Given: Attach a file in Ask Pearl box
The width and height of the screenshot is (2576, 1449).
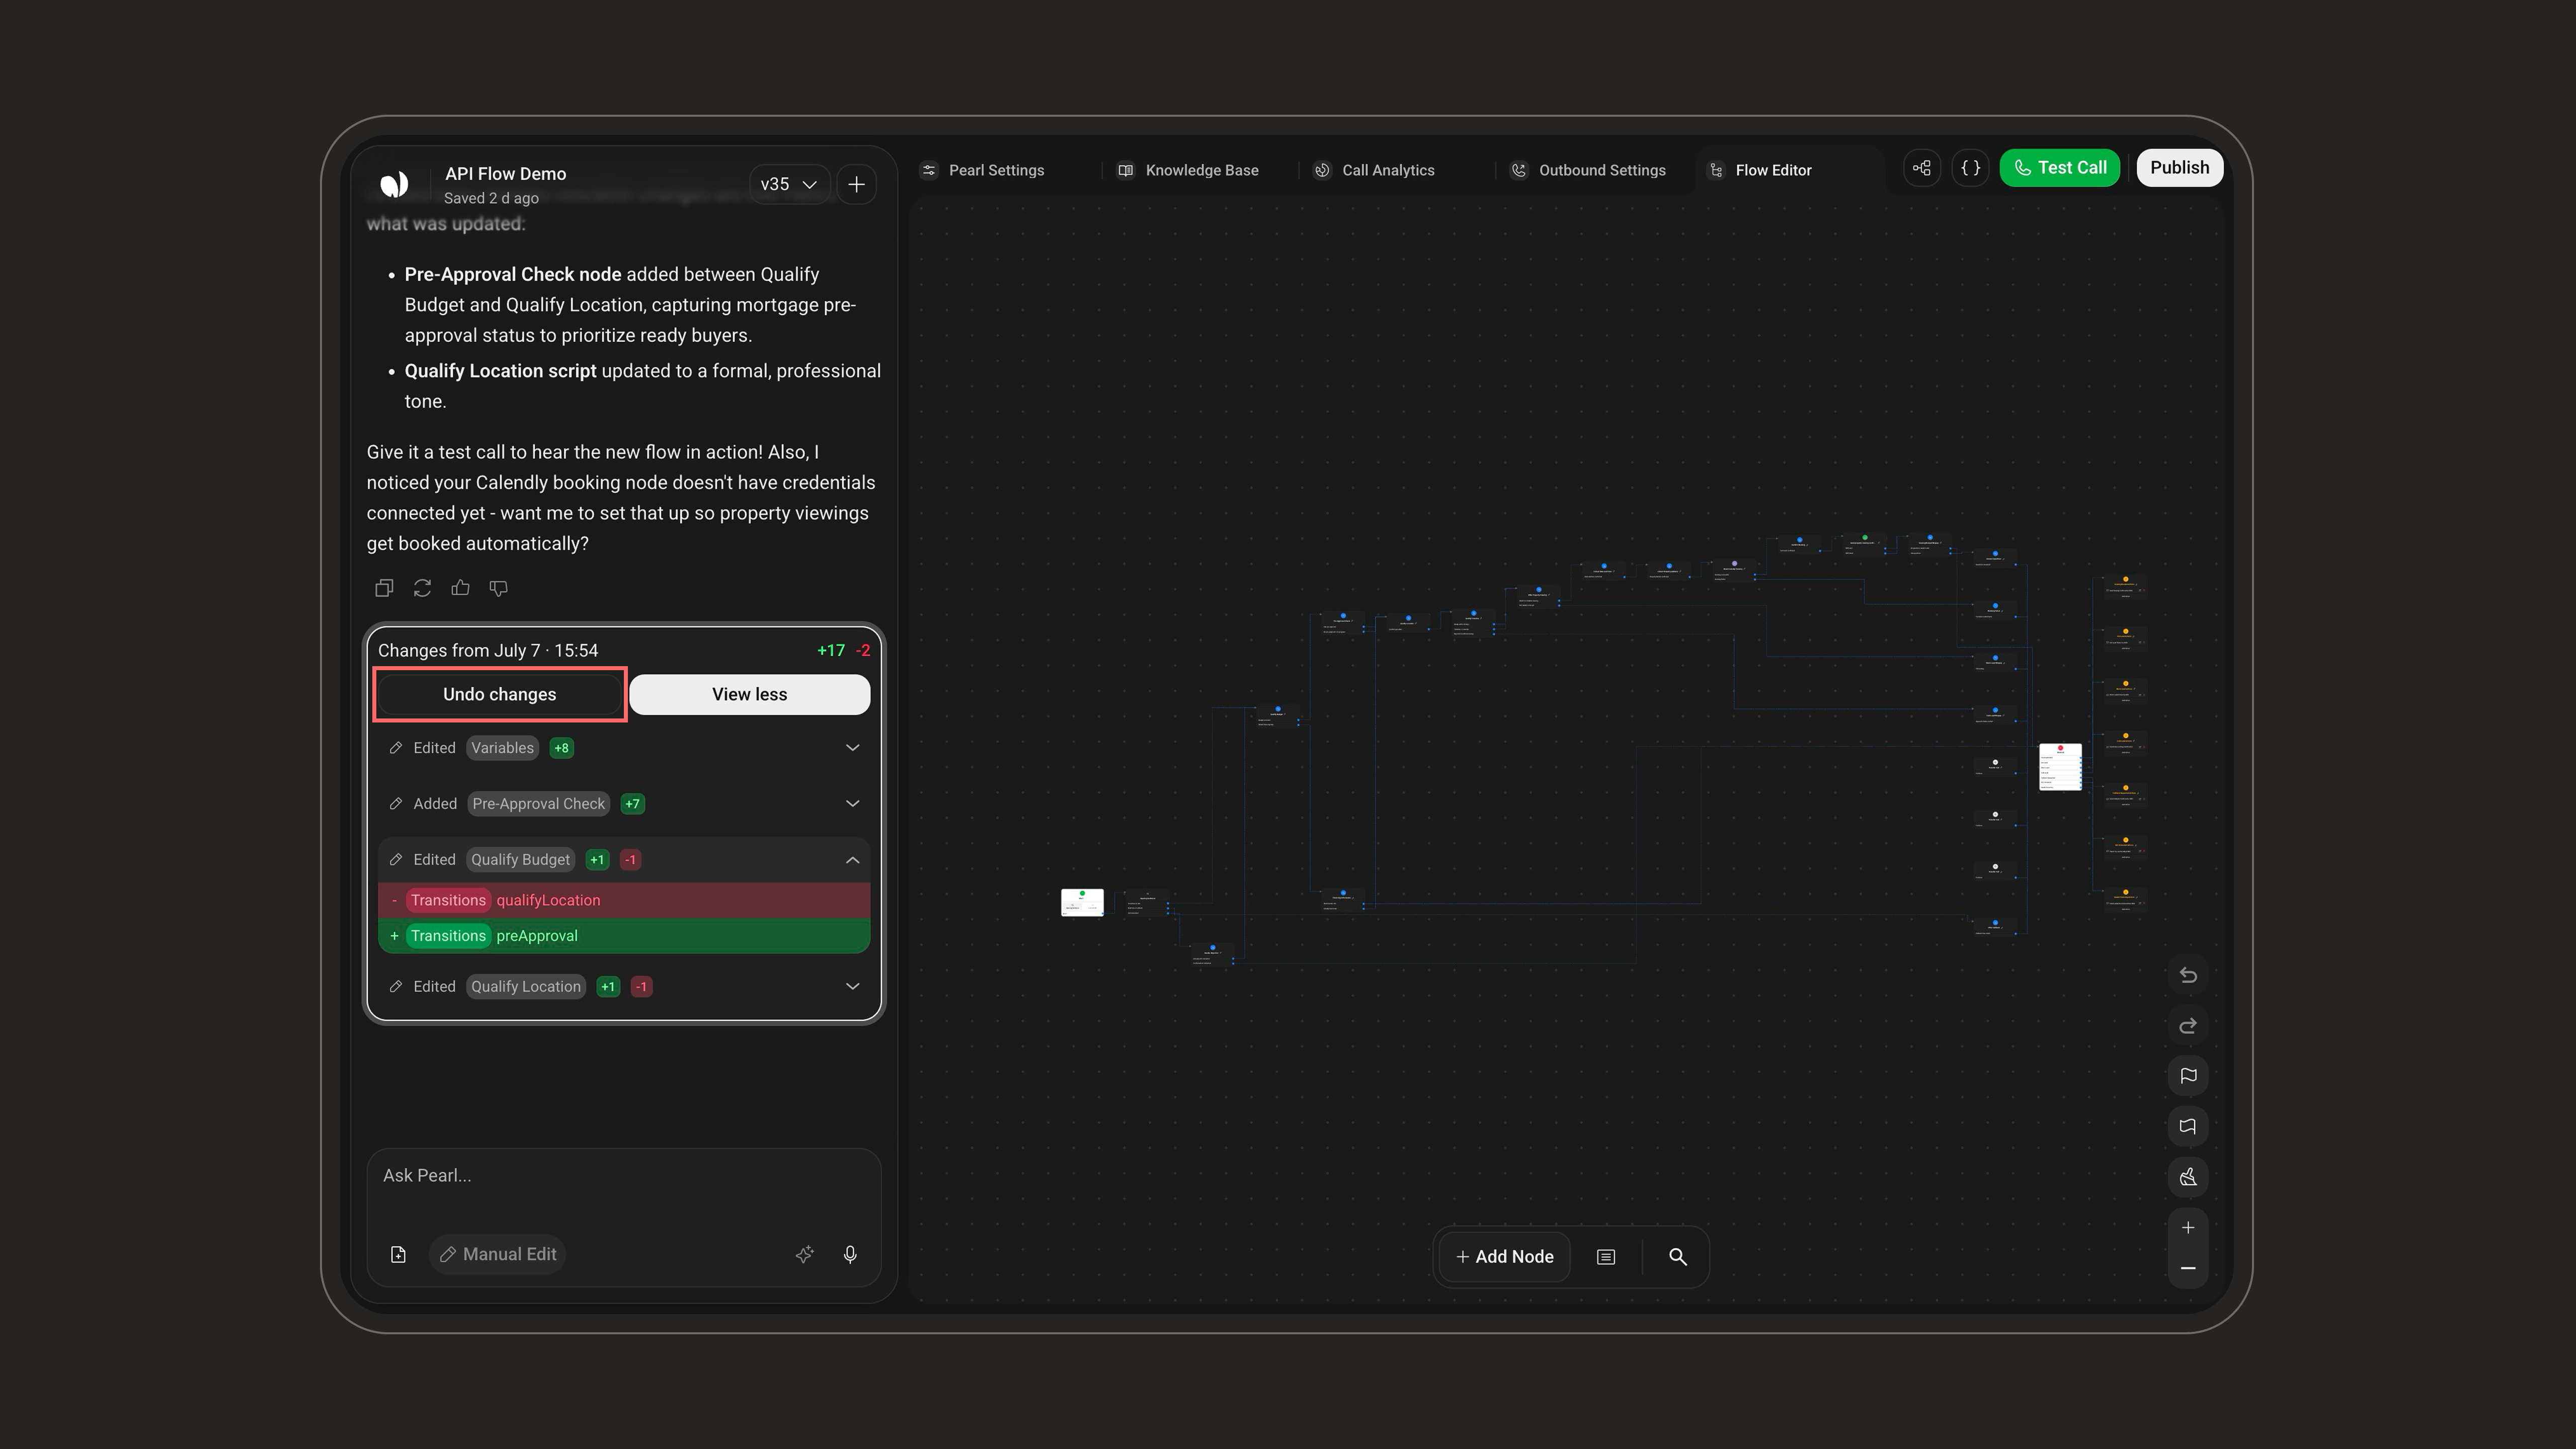Looking at the screenshot, I should pyautogui.click(x=398, y=1254).
